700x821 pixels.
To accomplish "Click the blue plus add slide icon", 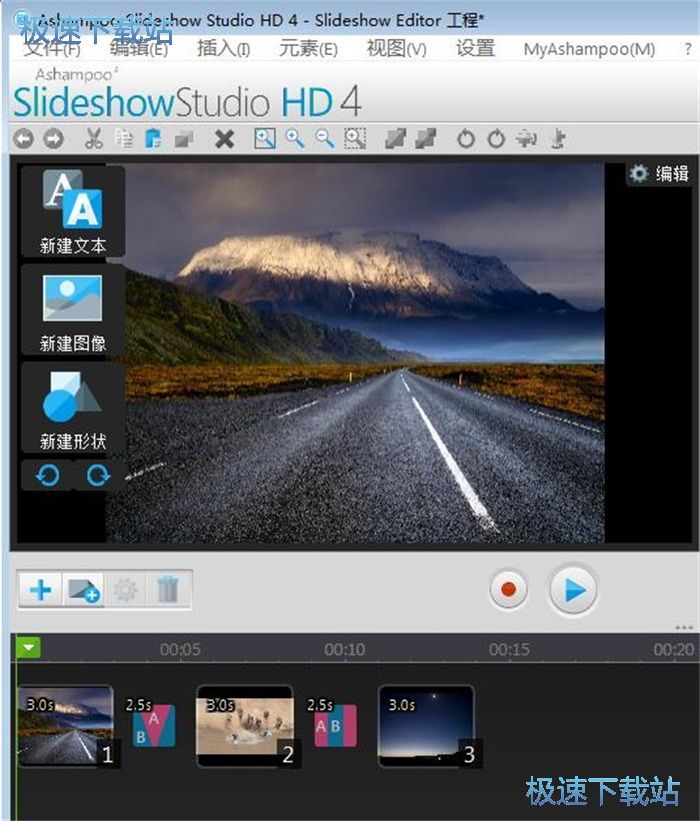I will tap(41, 590).
